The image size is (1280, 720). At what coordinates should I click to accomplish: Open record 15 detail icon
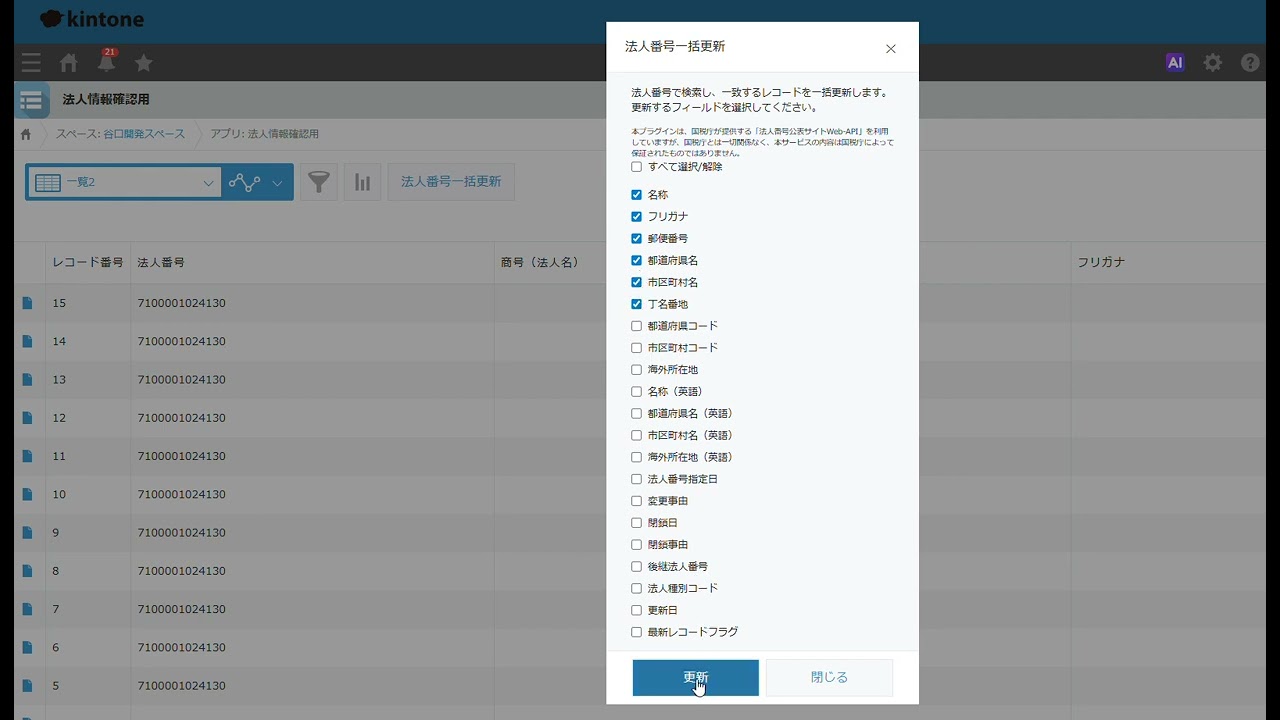pyautogui.click(x=28, y=303)
